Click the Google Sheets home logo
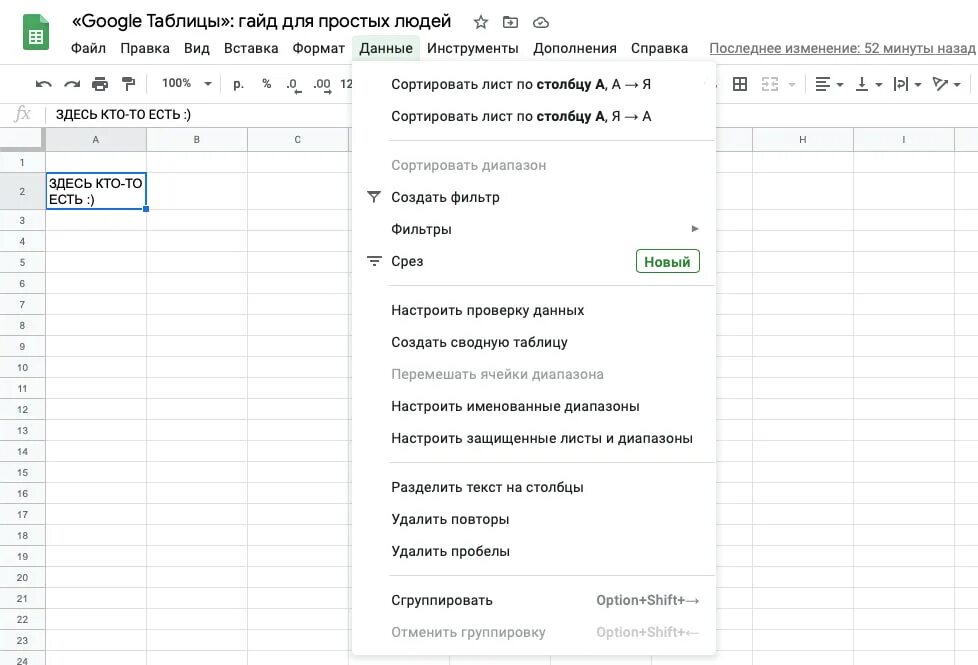This screenshot has width=978, height=665. pos(36,34)
